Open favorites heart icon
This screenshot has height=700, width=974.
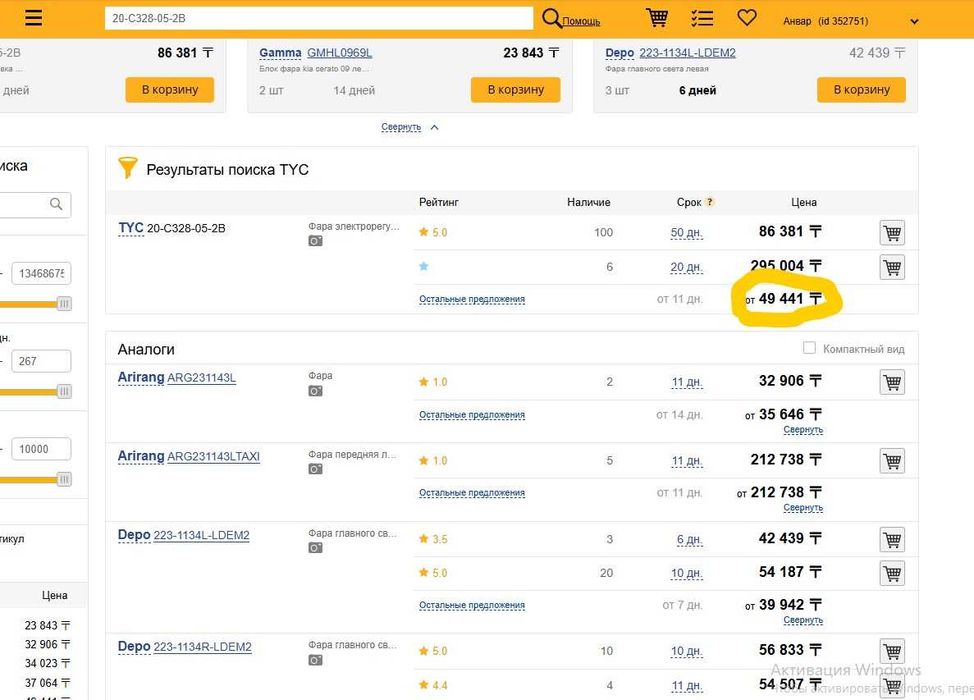[x=747, y=18]
